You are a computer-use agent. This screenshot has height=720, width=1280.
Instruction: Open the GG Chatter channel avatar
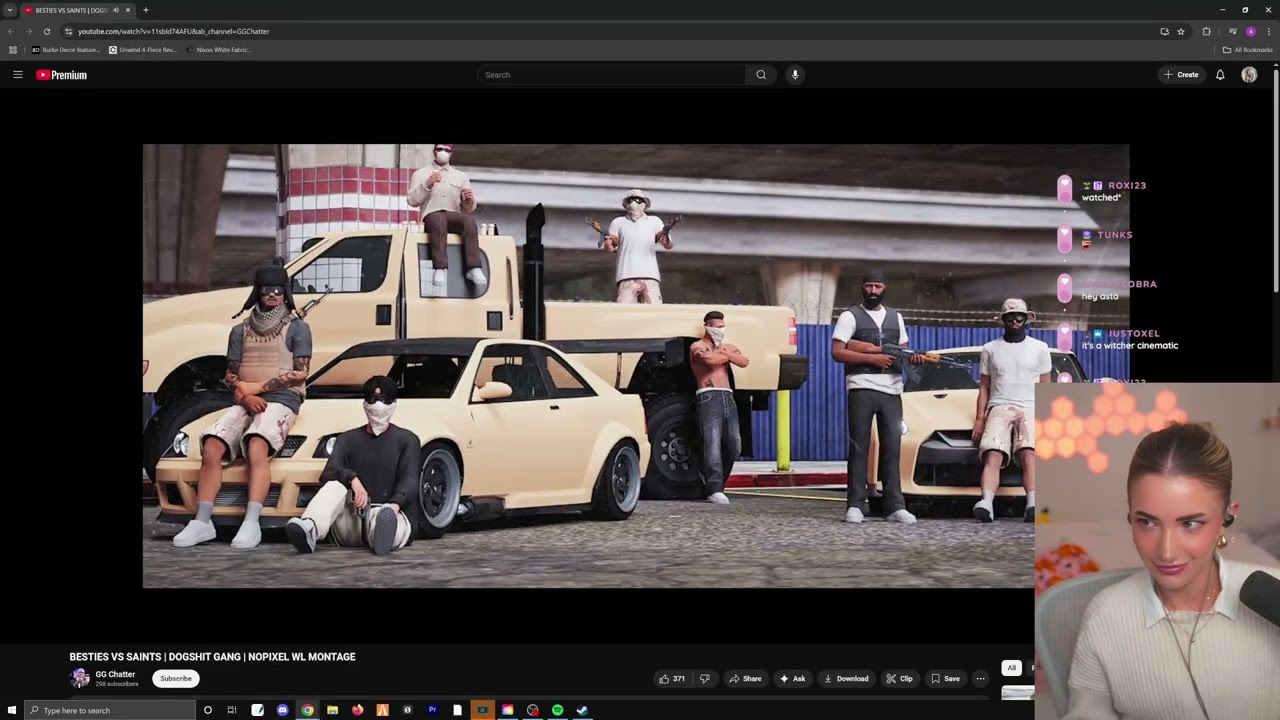pyautogui.click(x=80, y=678)
